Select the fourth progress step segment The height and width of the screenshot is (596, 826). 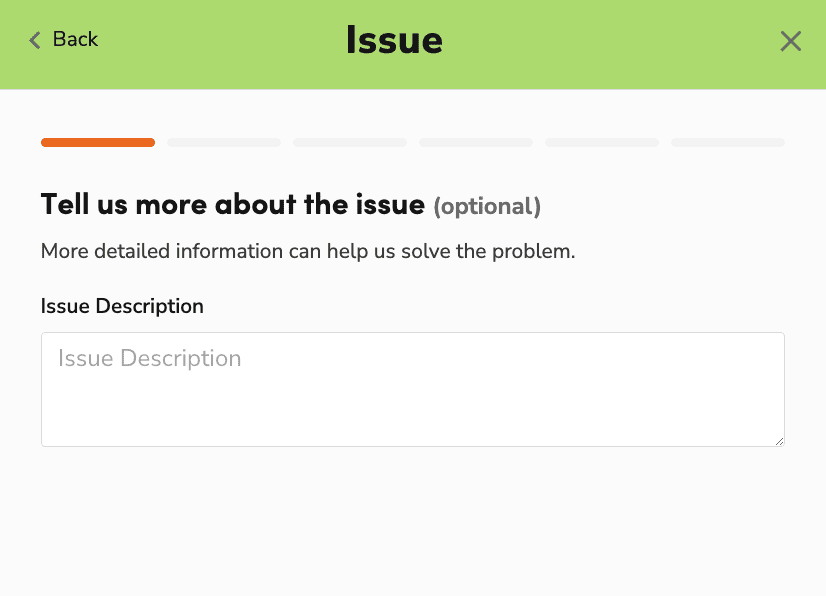(x=476, y=143)
